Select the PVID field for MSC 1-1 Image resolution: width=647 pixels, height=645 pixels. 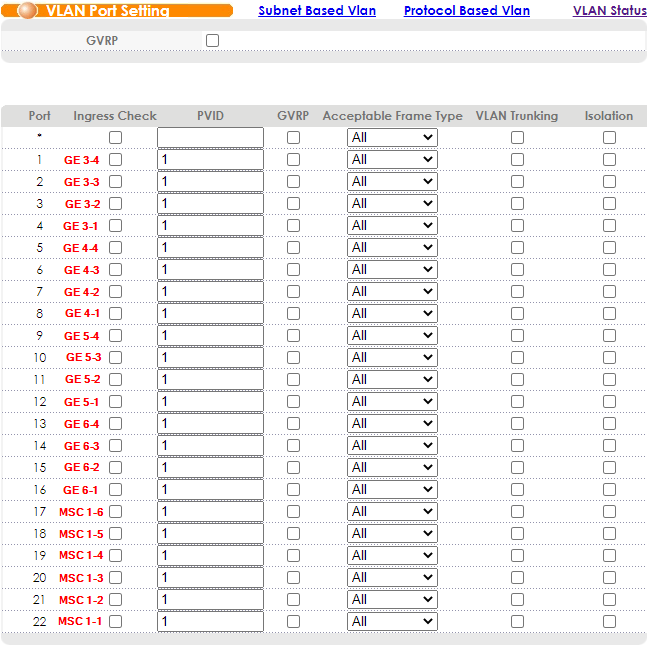(x=210, y=622)
